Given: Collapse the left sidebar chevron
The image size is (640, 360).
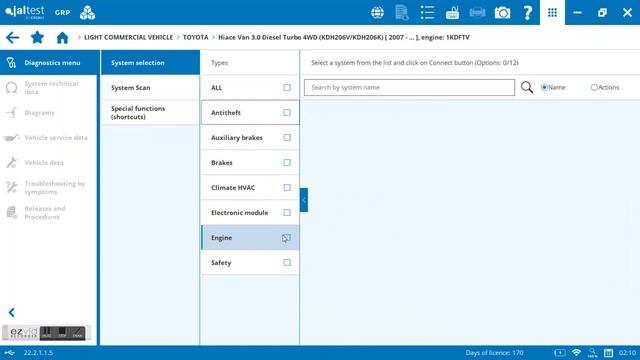Looking at the screenshot, I should (11, 313).
